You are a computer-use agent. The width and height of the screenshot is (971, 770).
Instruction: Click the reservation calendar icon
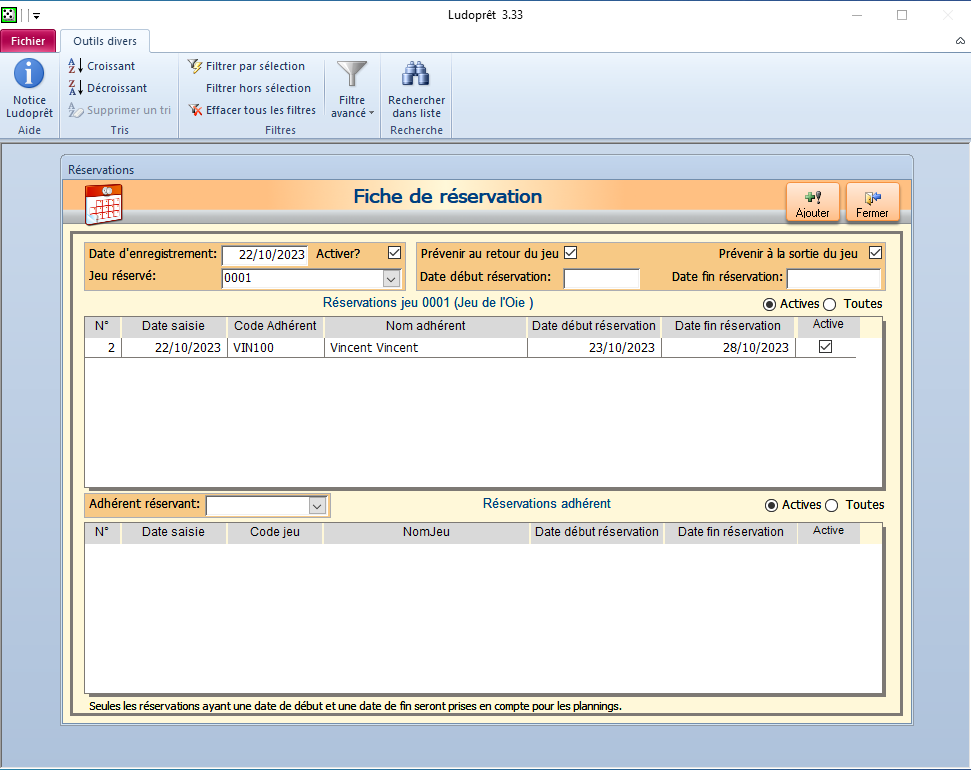coord(104,203)
